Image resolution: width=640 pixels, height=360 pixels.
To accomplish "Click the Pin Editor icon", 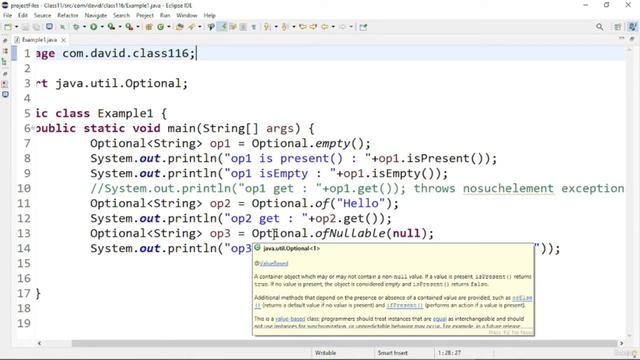I will click(x=363, y=27).
